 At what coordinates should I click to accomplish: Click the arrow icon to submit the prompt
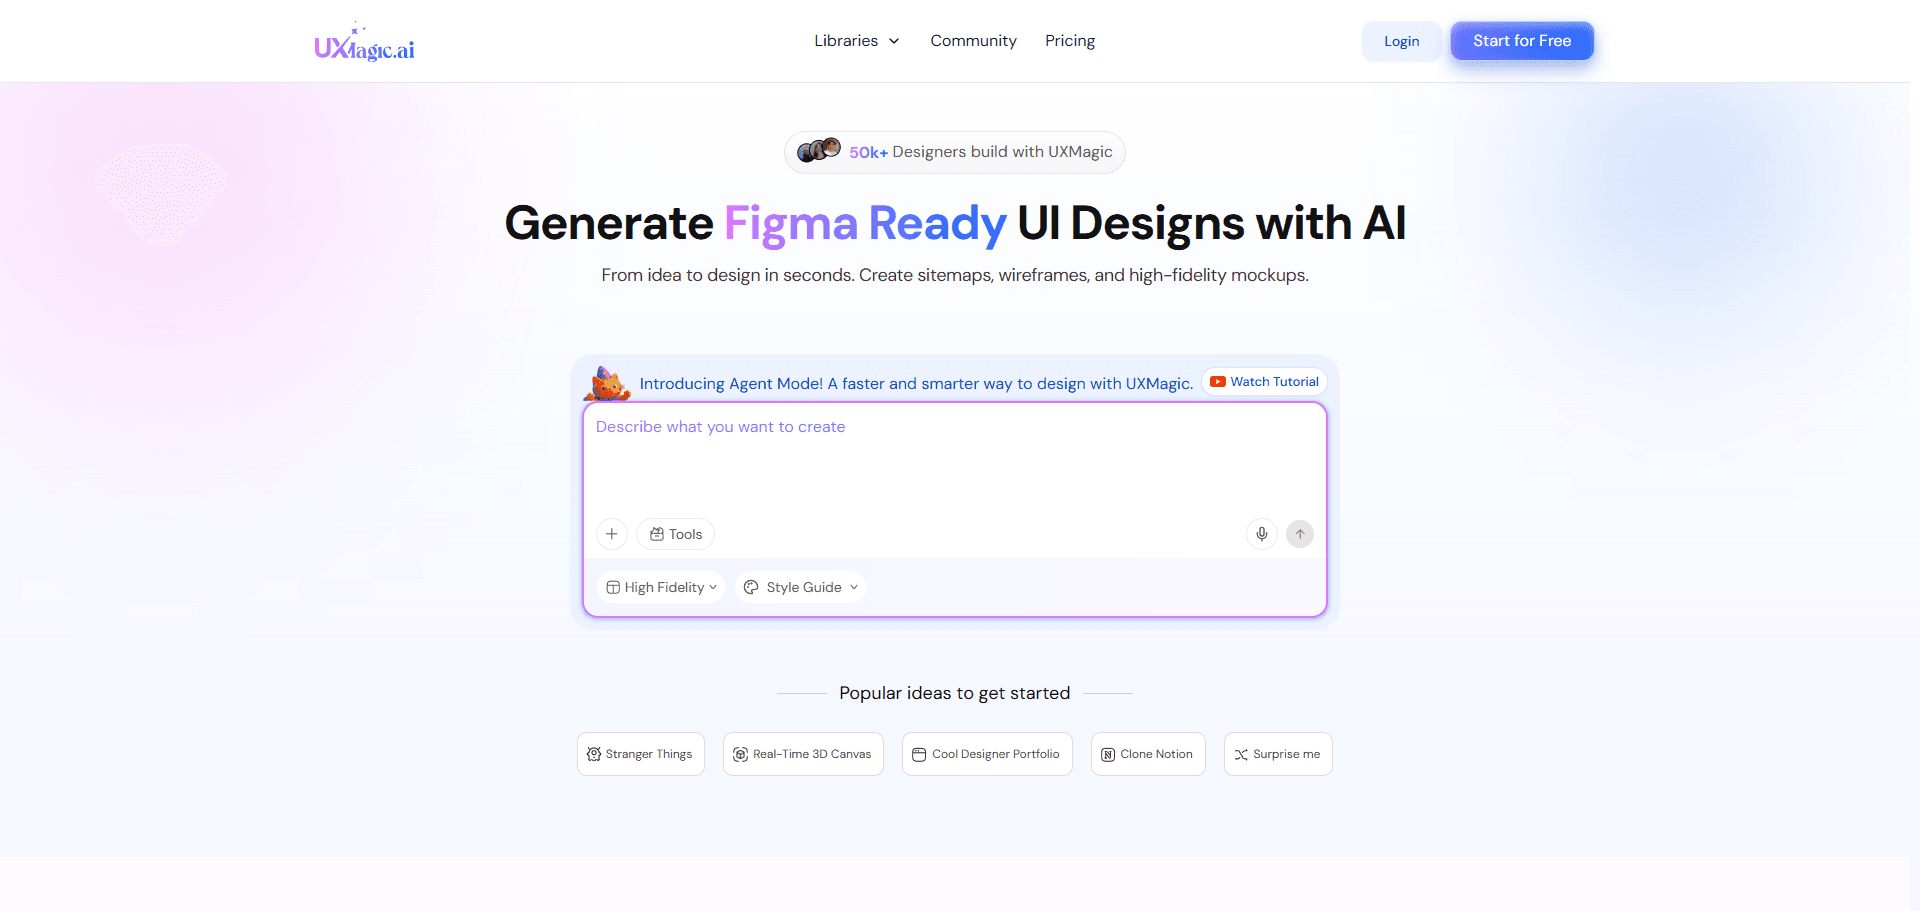coord(1299,534)
